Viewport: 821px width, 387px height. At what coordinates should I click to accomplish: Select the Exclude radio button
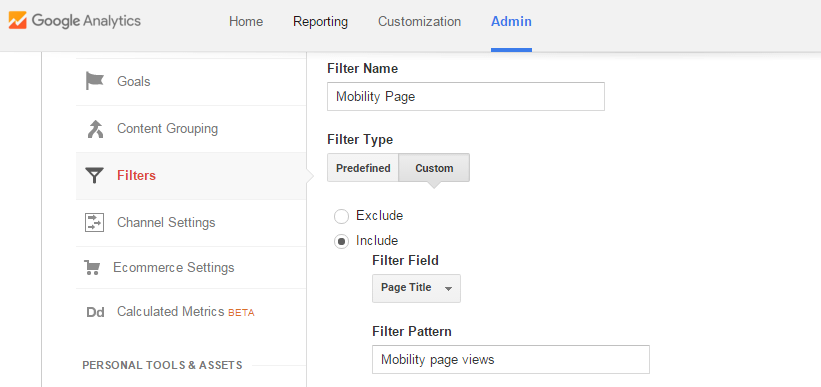click(x=341, y=216)
